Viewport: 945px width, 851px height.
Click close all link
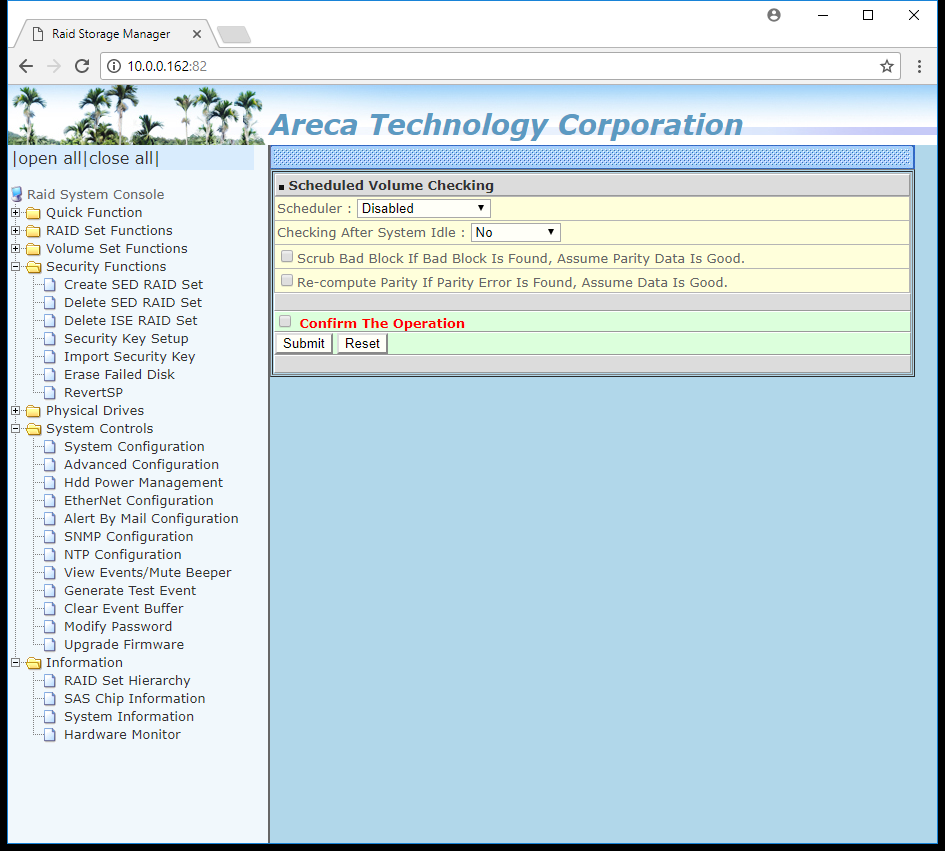[121, 159]
